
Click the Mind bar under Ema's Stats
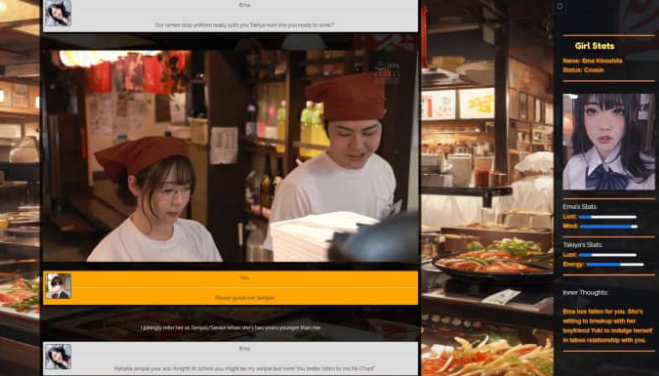(609, 226)
